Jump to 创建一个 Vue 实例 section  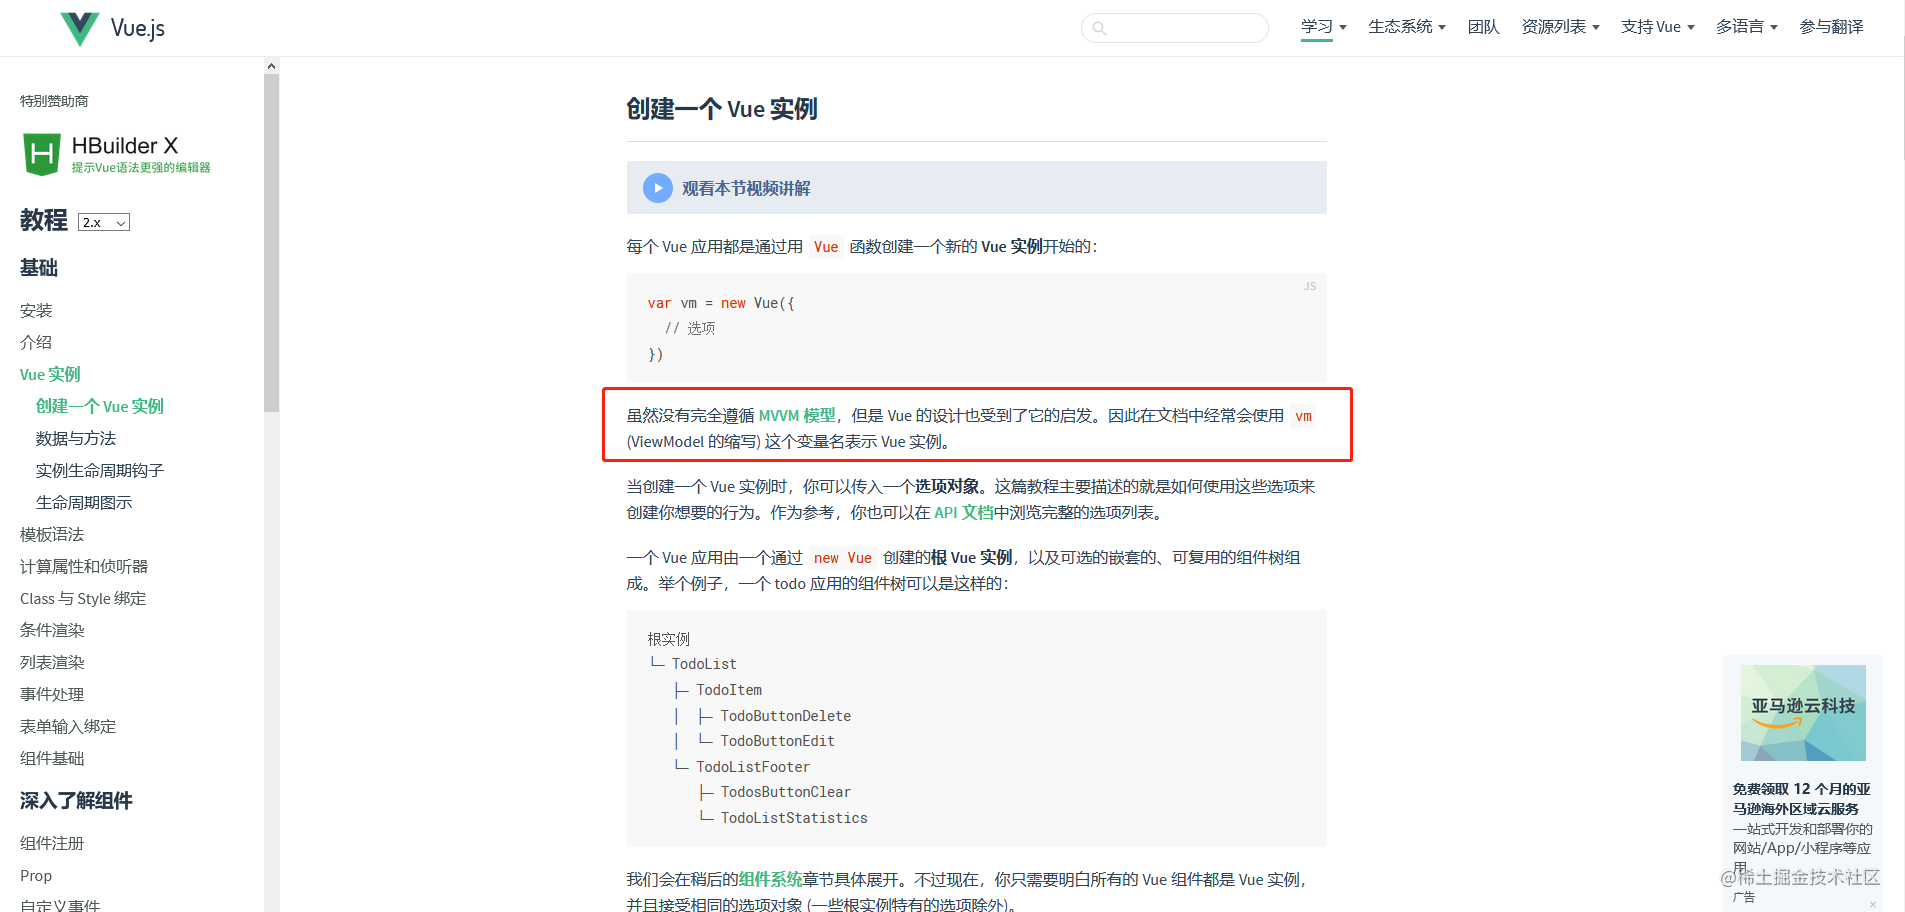click(x=100, y=406)
